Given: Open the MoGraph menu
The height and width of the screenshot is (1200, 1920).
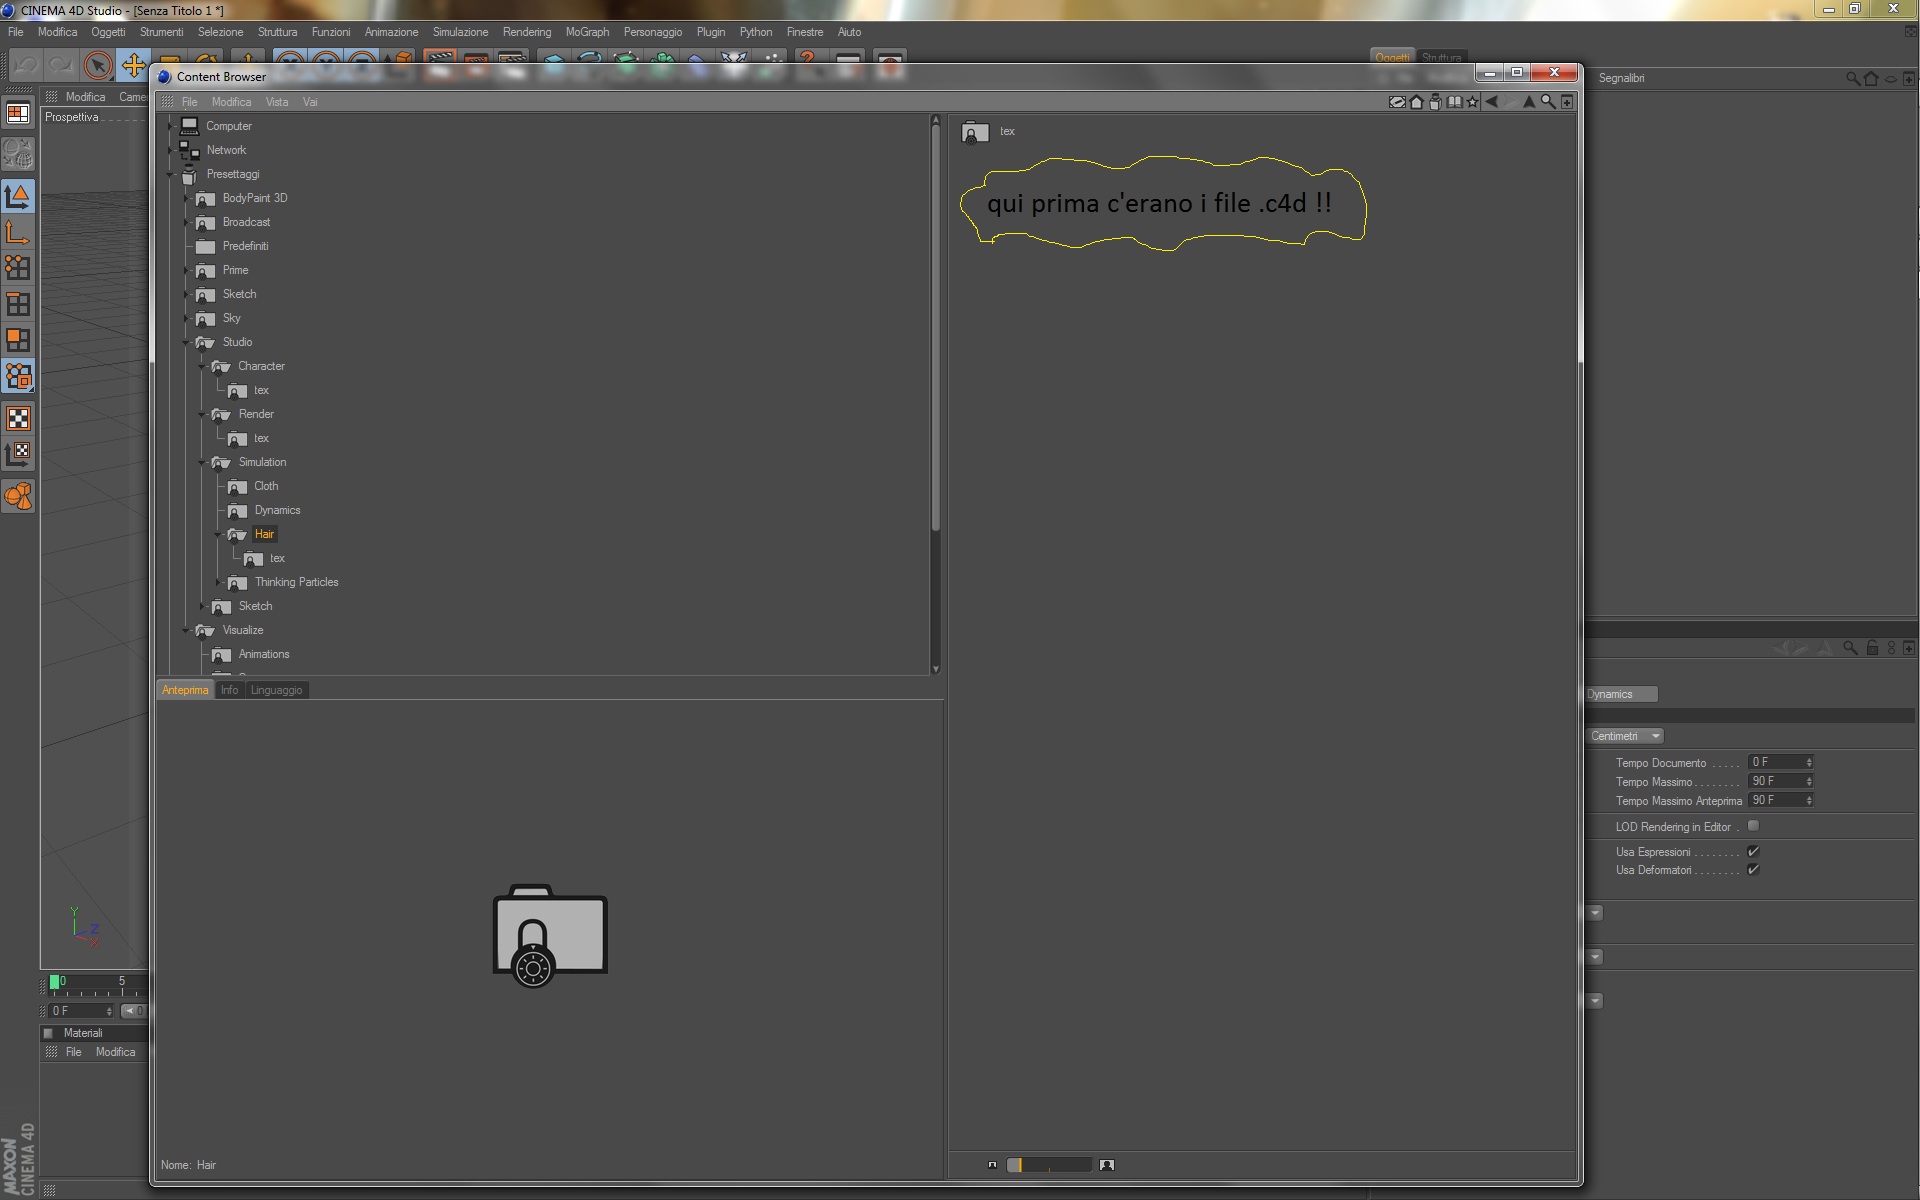Looking at the screenshot, I should (x=587, y=32).
